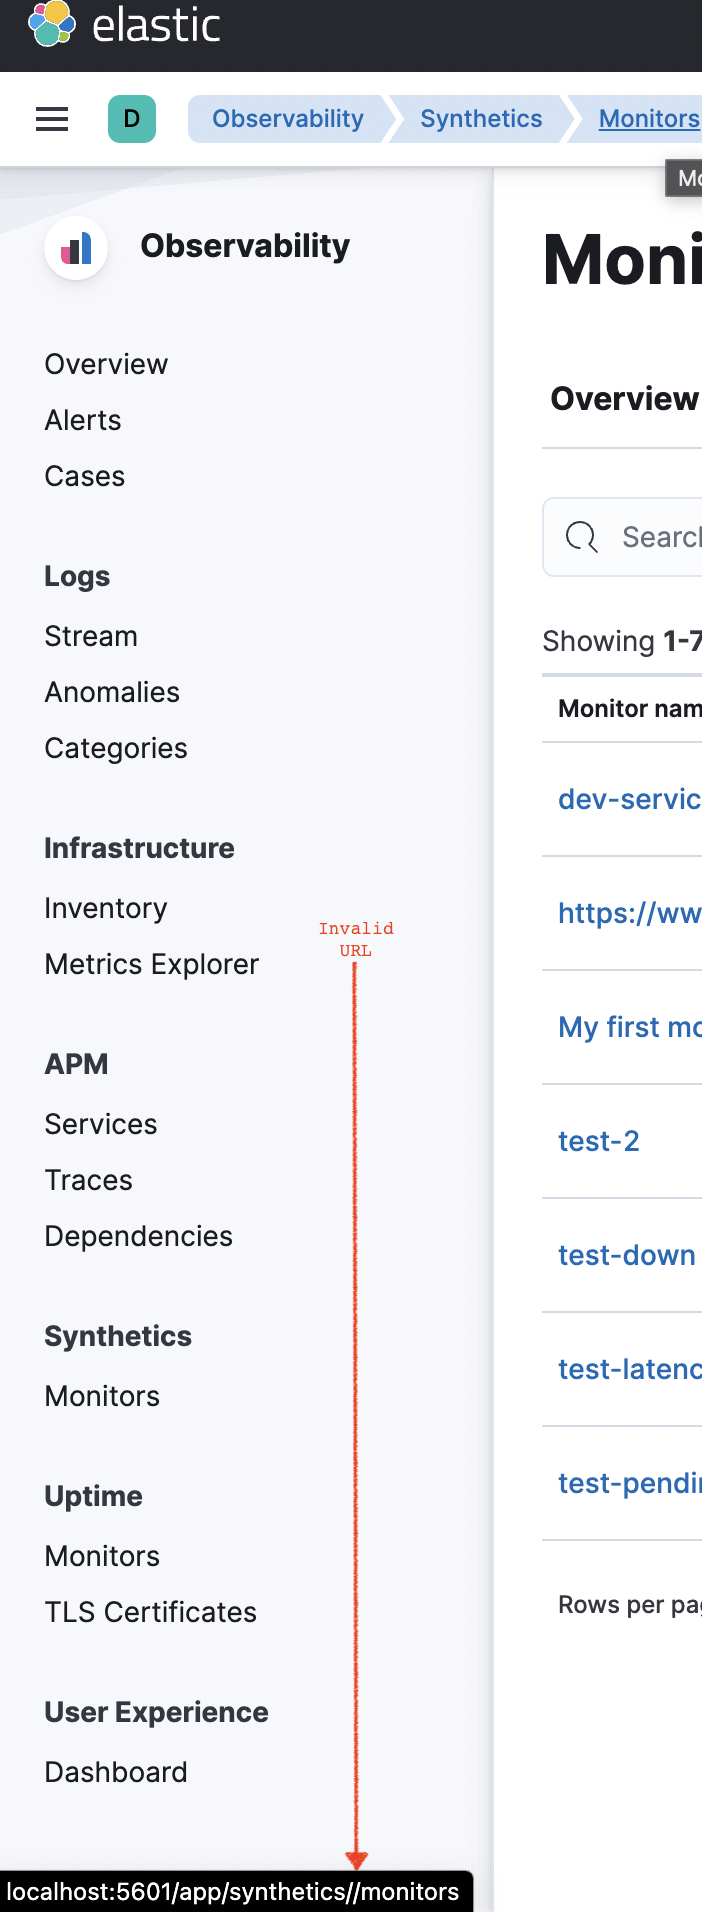Open Cases from the sidebar
Image resolution: width=702 pixels, height=1912 pixels.
click(84, 476)
